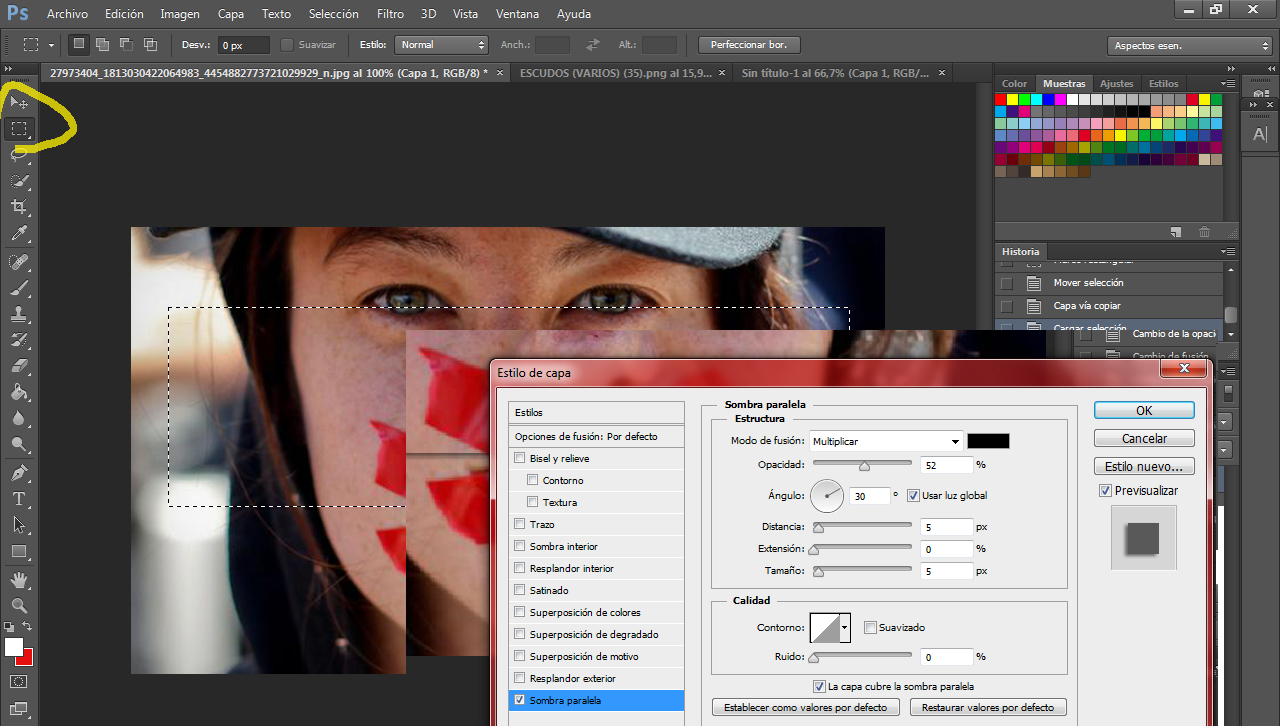This screenshot has height=726, width=1280.
Task: Click the Opacidad value field
Action: tap(946, 465)
